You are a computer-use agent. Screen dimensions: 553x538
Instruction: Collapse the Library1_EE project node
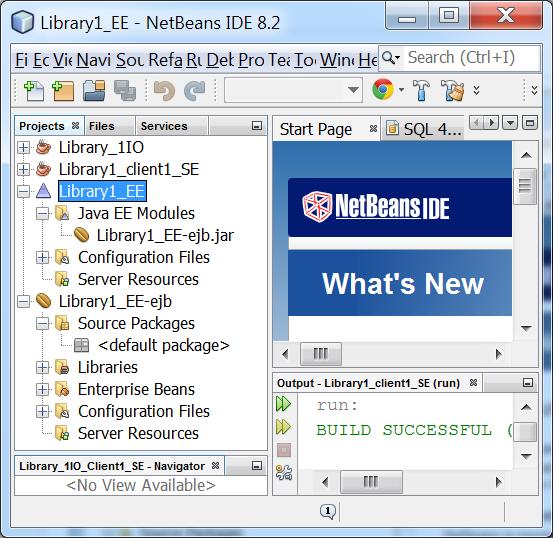tap(23, 191)
